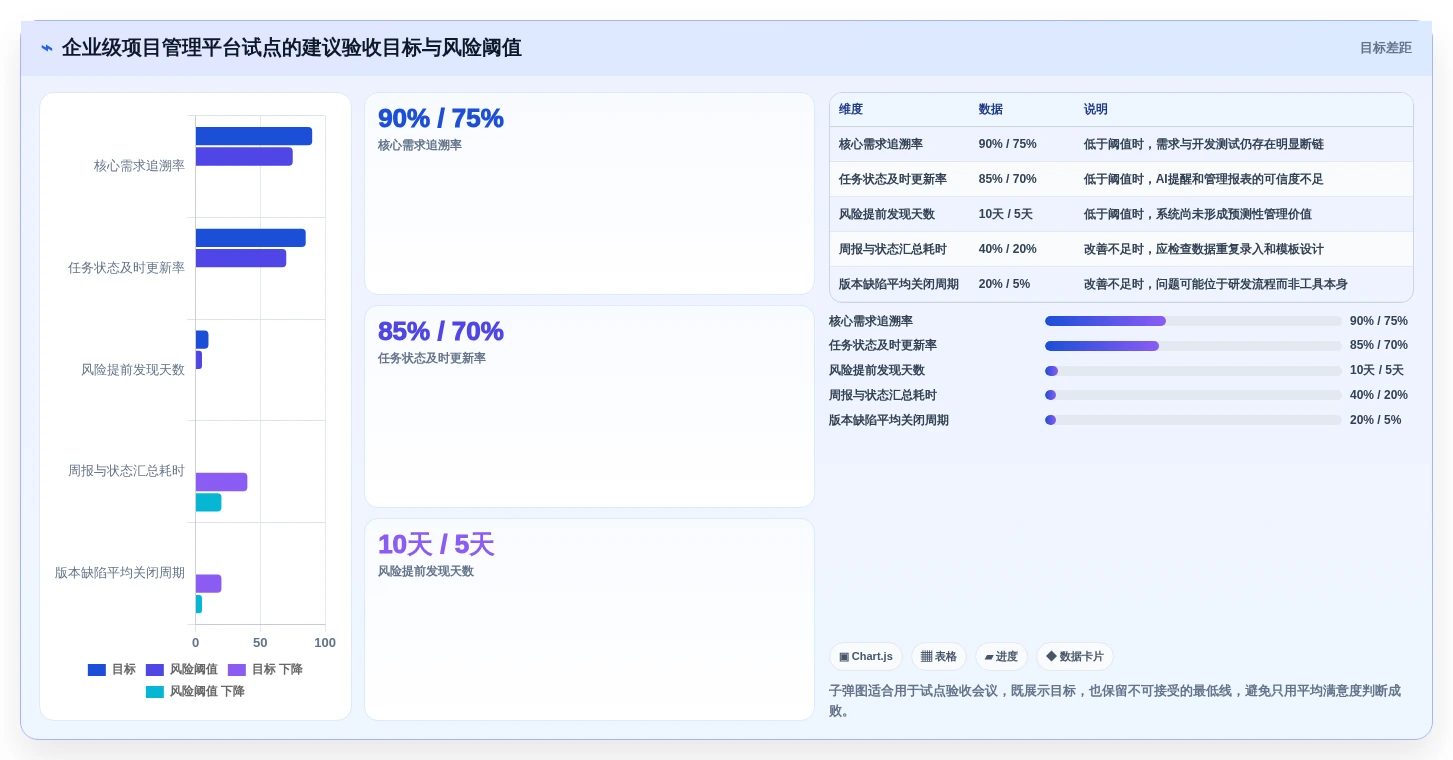Click the footer note starting with 子弹图适合用于试点验收会议
The width and height of the screenshot is (1453, 760).
1115,700
